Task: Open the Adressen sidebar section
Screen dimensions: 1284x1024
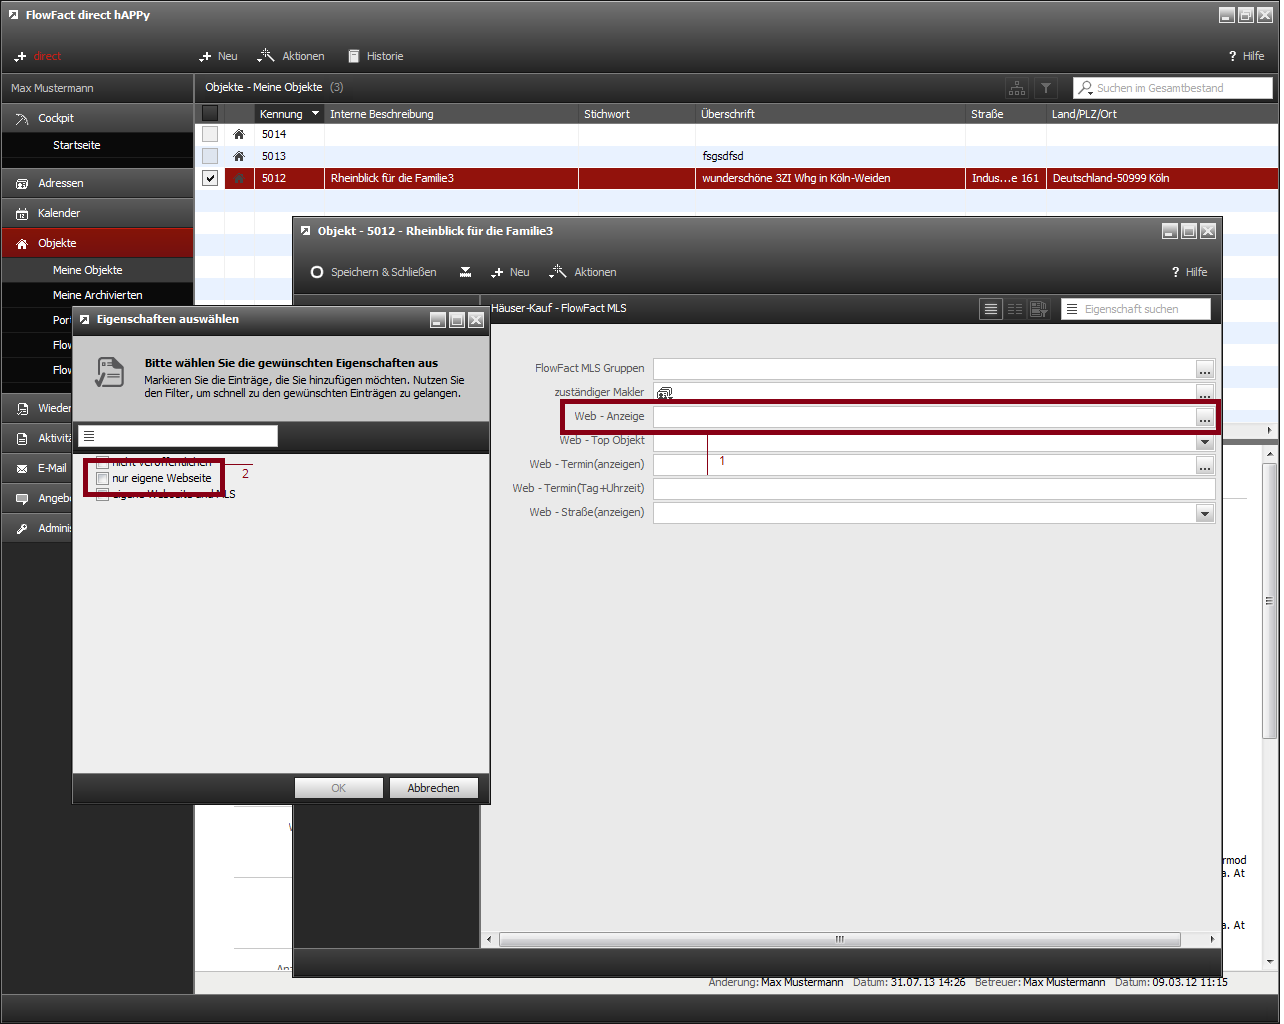Action: (97, 184)
